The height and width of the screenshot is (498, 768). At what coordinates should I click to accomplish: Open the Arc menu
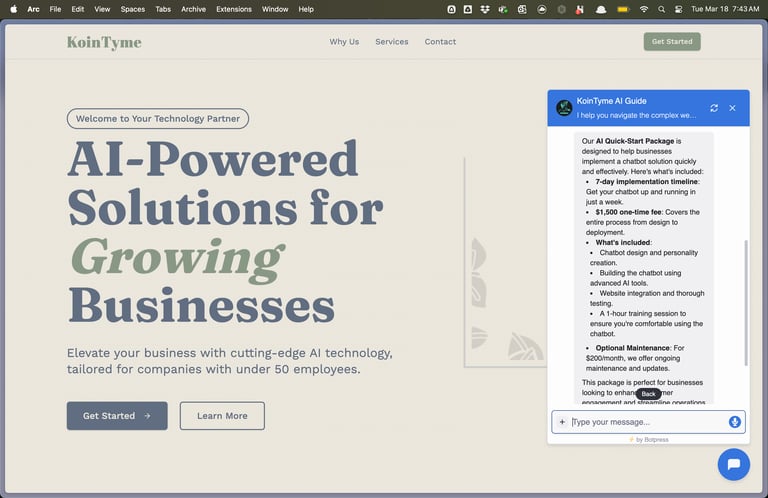point(33,9)
